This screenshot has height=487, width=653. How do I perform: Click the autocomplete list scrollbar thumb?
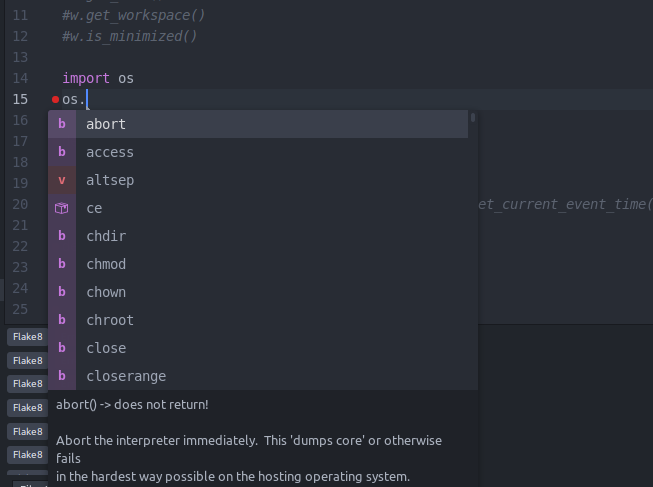click(473, 117)
